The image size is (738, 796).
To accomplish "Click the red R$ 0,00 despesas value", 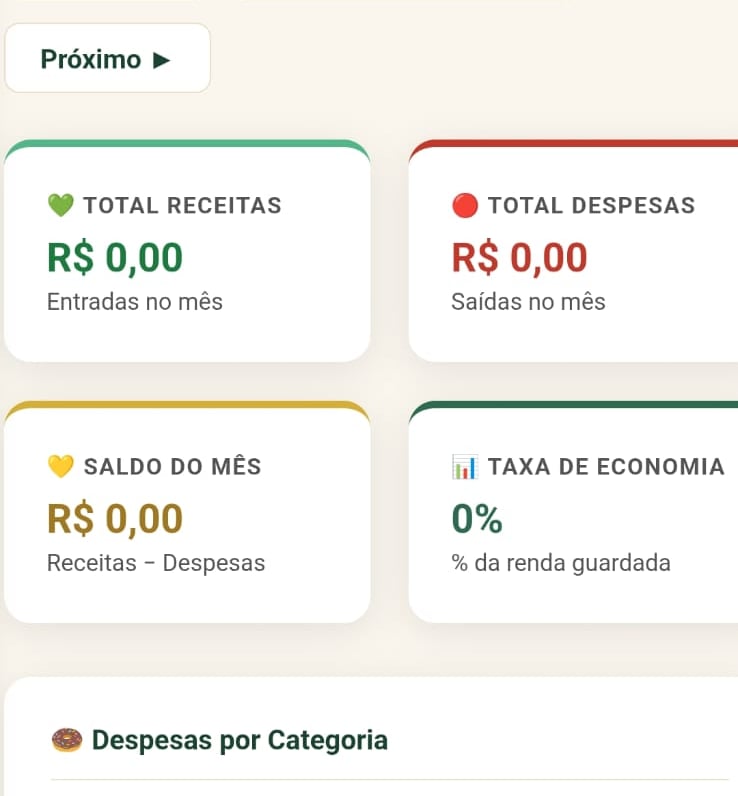I will [519, 258].
